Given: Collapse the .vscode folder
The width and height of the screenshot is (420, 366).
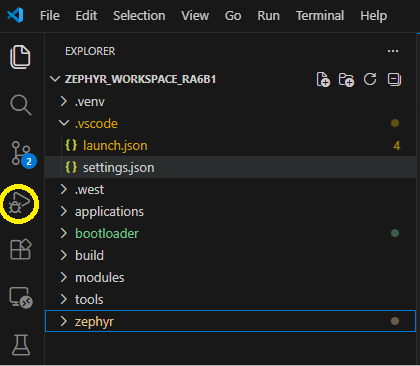Looking at the screenshot, I should click(x=64, y=123).
